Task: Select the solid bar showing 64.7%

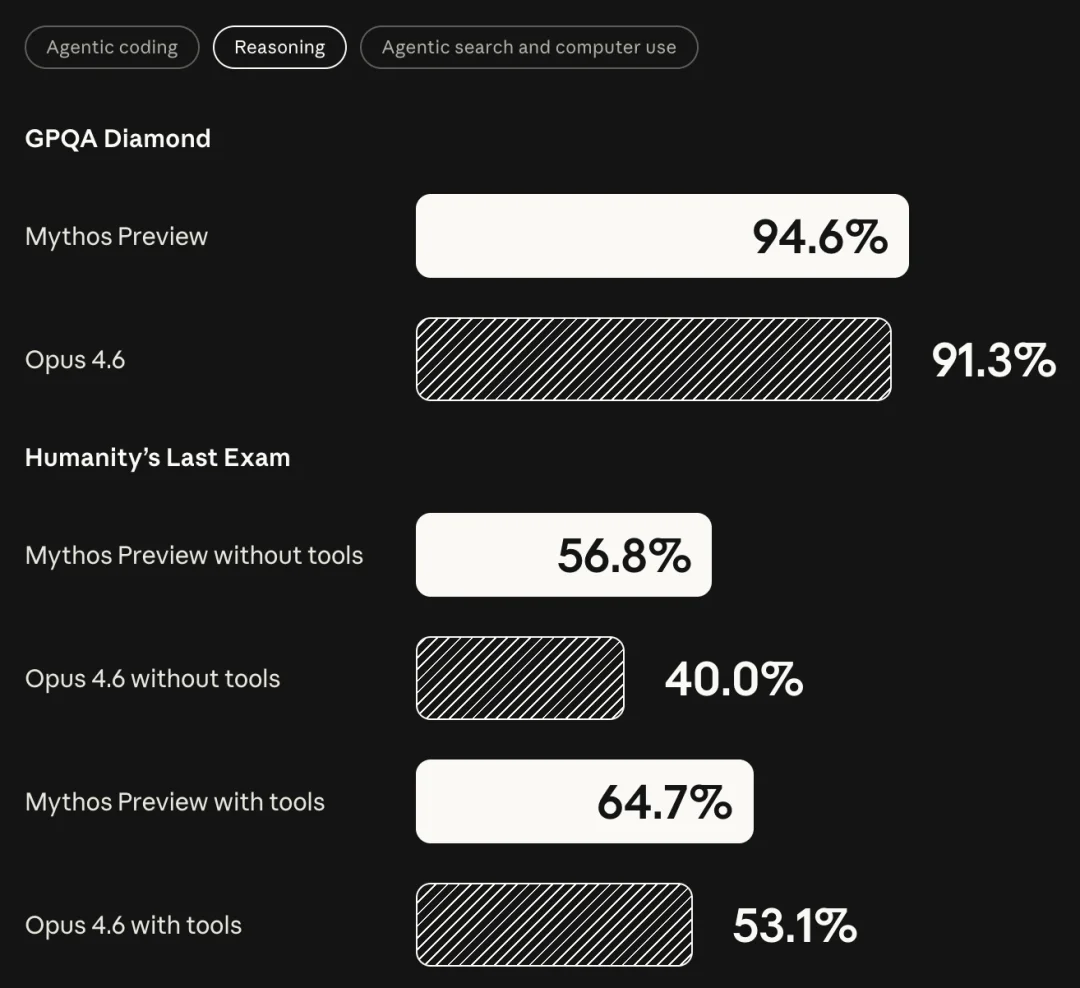Action: click(x=584, y=801)
